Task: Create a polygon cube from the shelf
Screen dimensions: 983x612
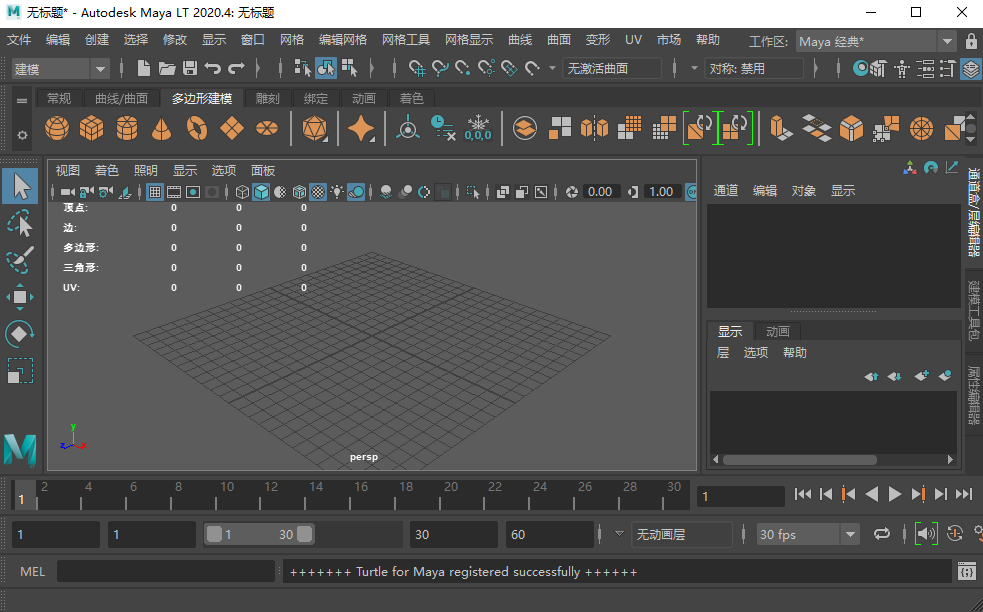Action: click(x=92, y=128)
